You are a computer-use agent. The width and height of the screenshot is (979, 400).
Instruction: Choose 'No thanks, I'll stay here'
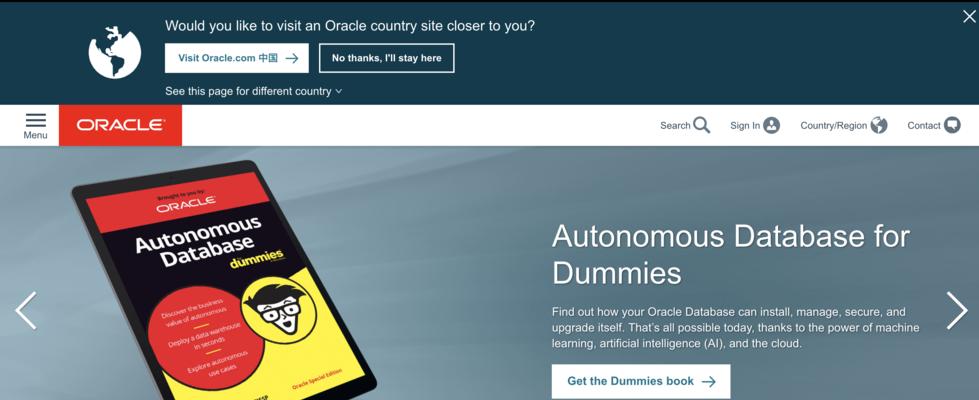(386, 58)
